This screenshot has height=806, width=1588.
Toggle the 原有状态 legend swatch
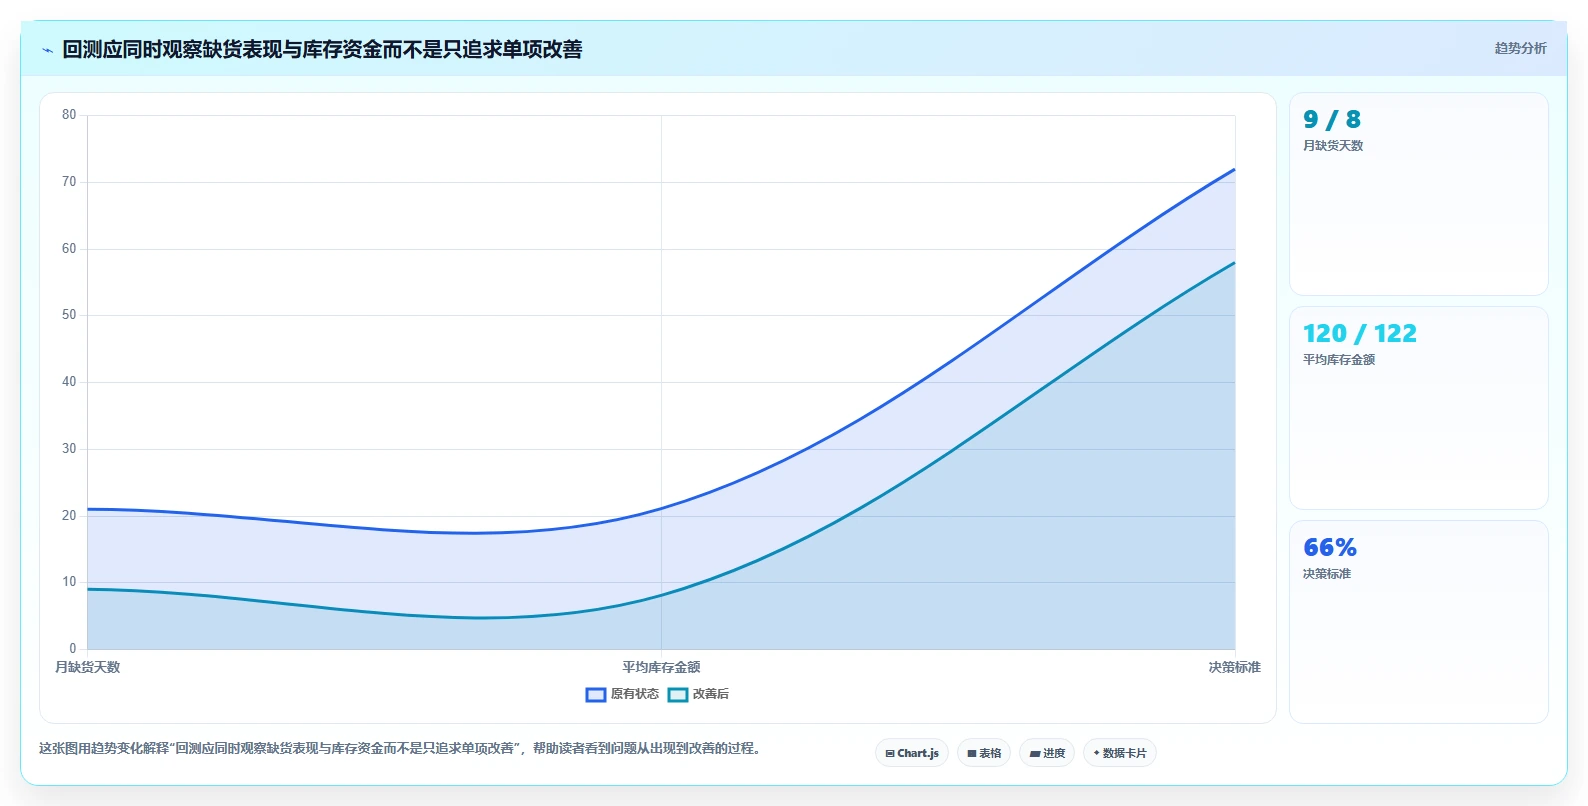pos(596,695)
